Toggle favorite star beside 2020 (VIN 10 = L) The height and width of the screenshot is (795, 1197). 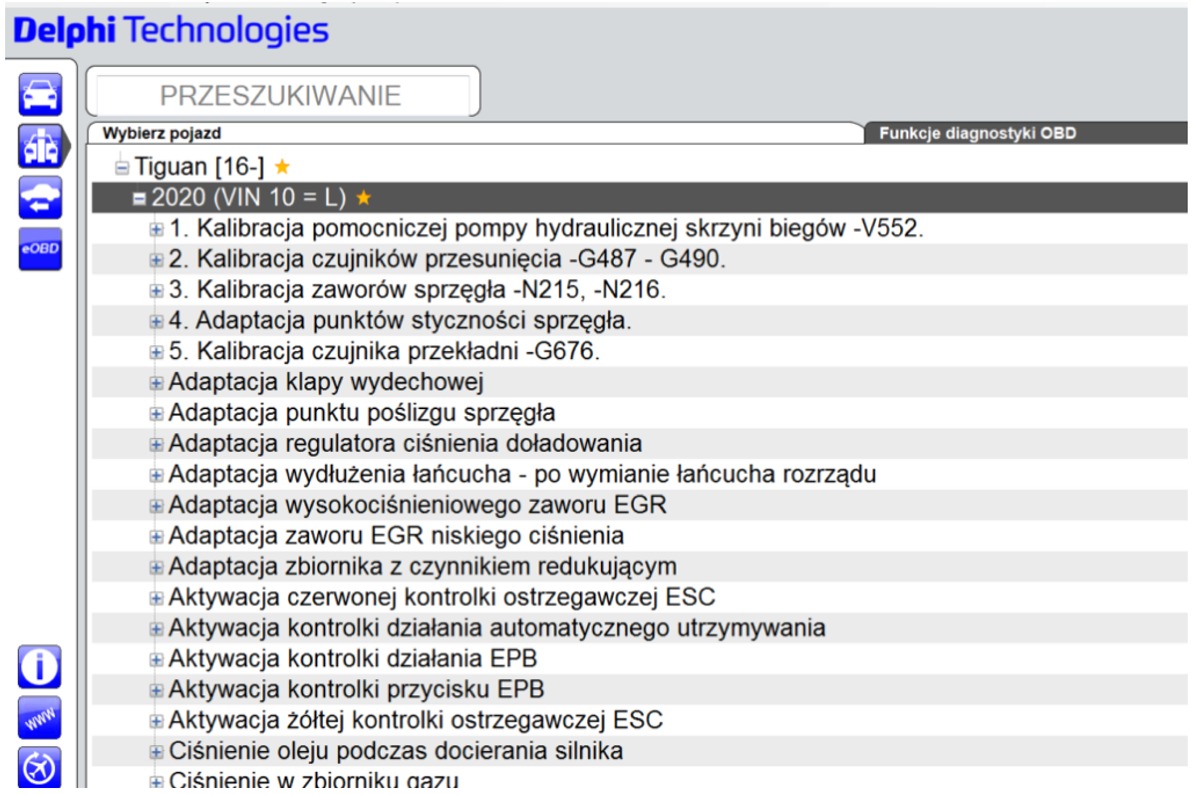click(363, 197)
